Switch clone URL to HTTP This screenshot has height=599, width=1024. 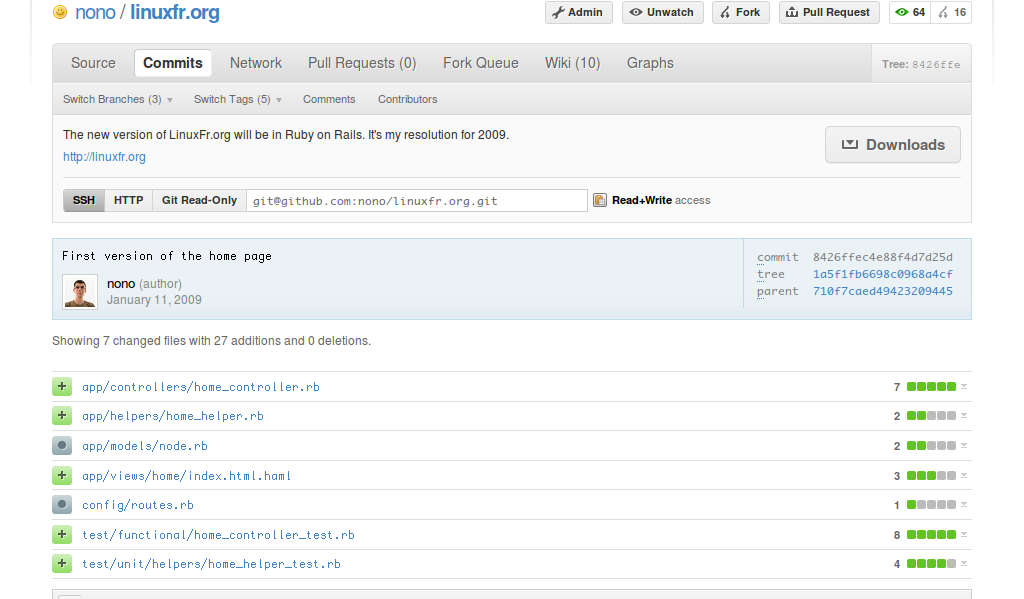[128, 200]
